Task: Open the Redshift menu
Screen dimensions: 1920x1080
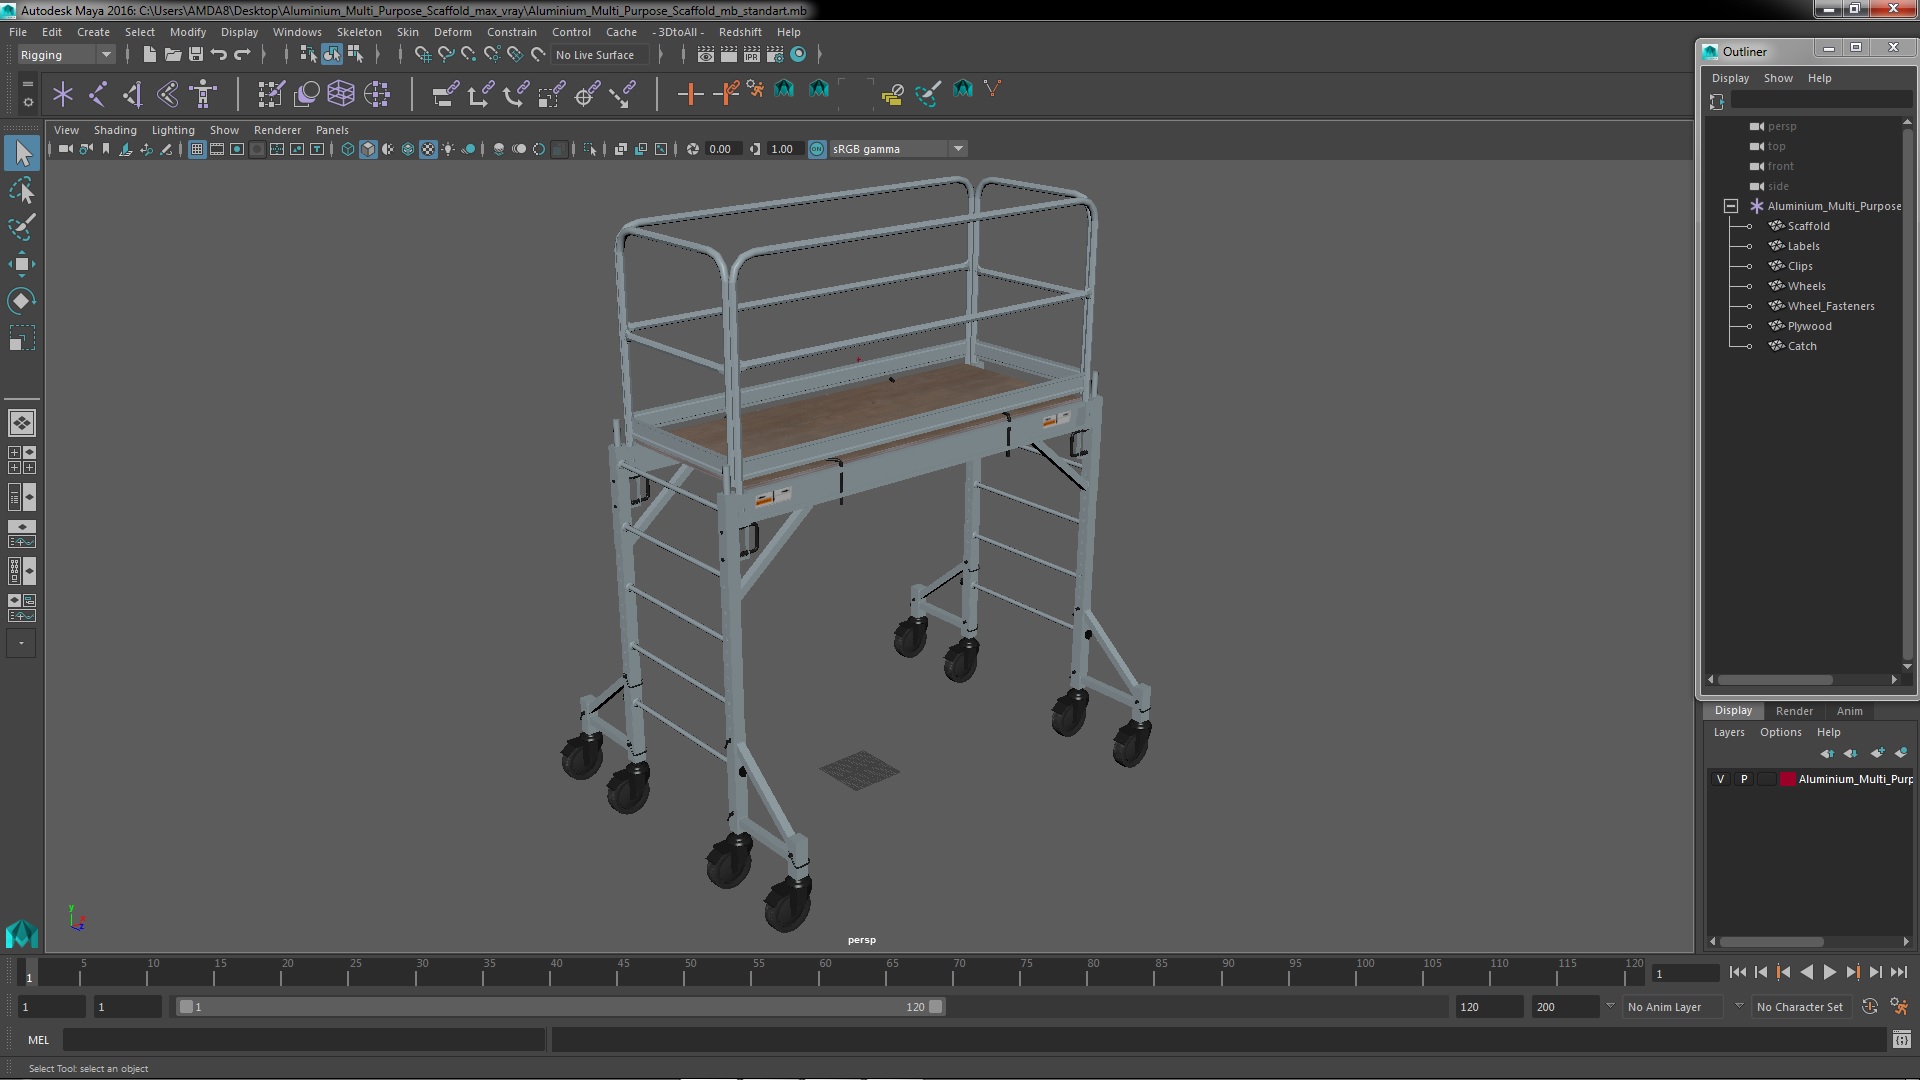Action: point(740,32)
